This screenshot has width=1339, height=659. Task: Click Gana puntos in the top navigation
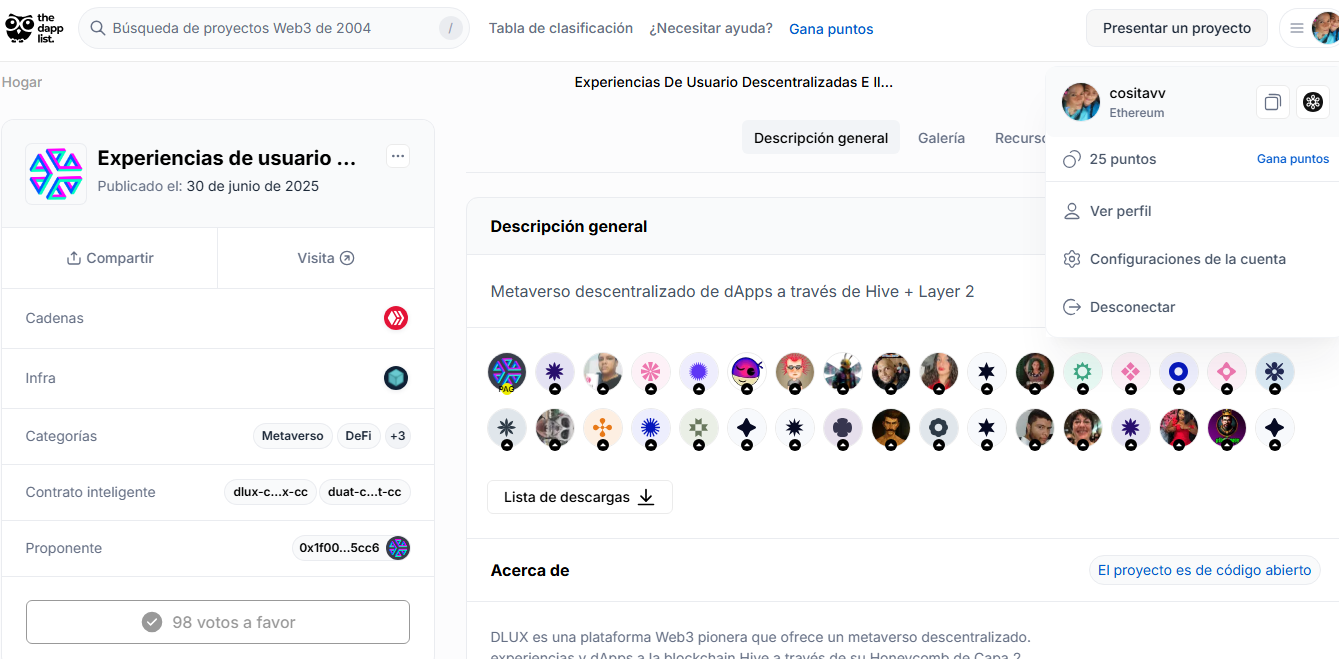point(831,29)
